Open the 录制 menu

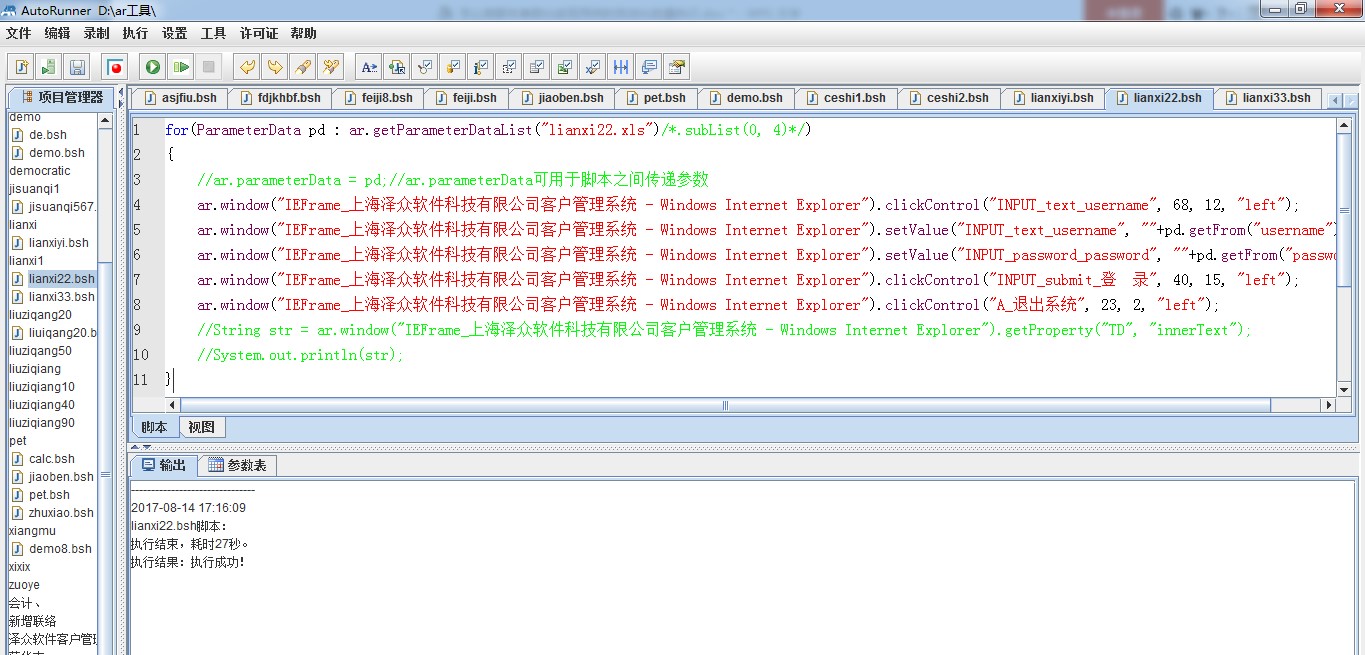96,33
